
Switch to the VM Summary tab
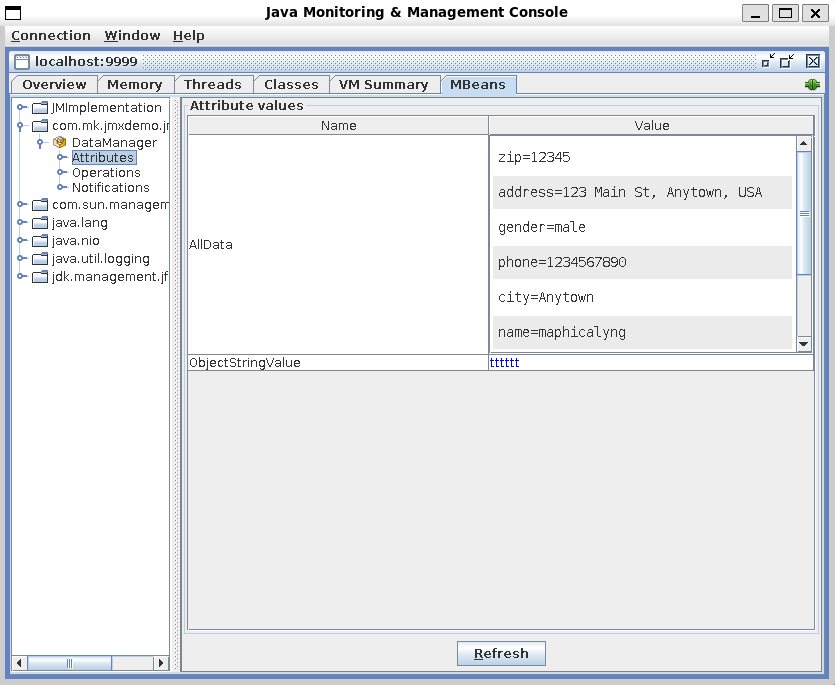coord(383,85)
